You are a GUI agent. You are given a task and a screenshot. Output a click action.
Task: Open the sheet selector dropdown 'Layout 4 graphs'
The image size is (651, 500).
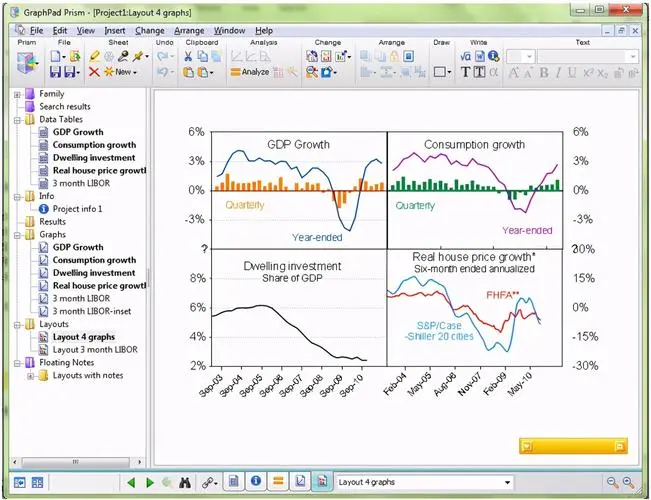[425, 482]
